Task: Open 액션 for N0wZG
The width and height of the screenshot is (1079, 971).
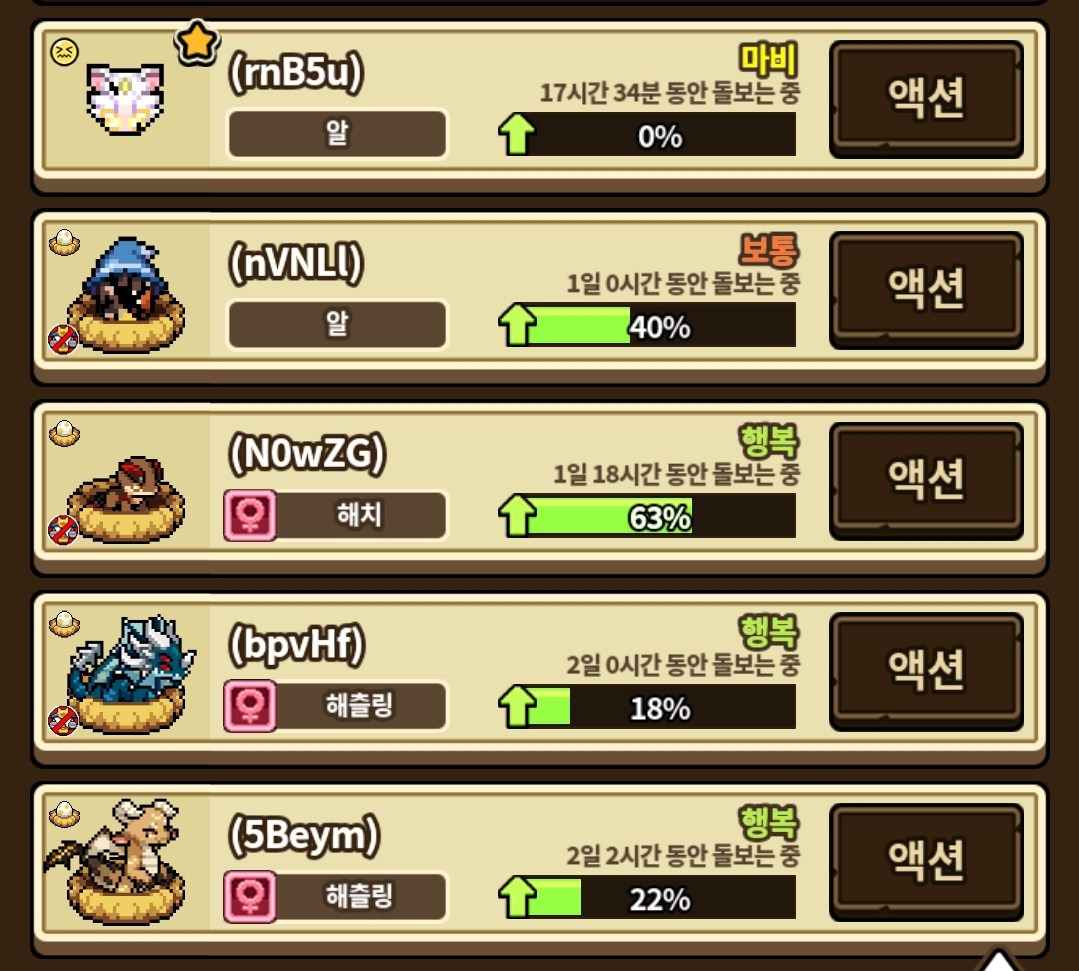Action: [926, 480]
